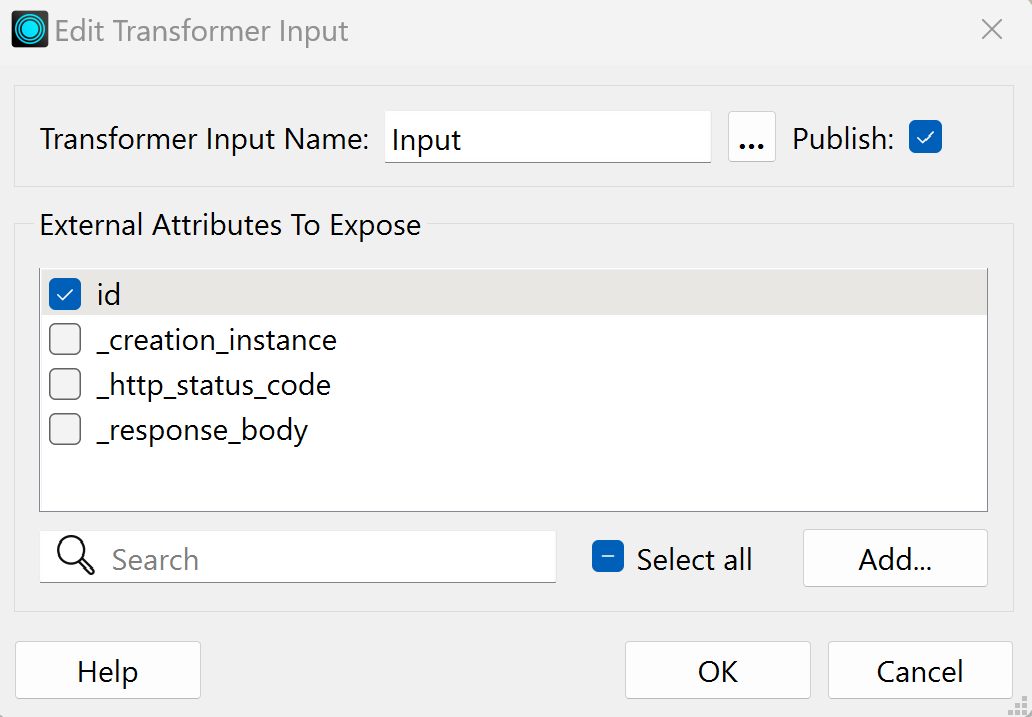Click the magnifying glass search icon
The height and width of the screenshot is (717, 1032).
tap(76, 556)
